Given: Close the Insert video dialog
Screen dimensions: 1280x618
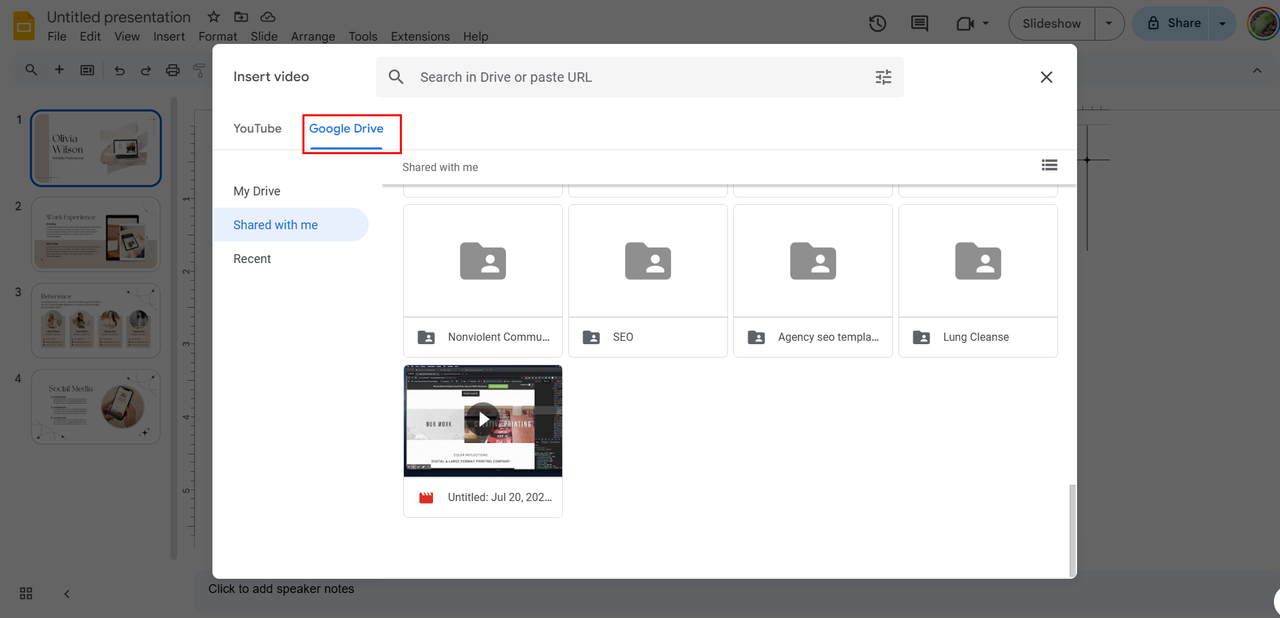Looking at the screenshot, I should 1046,77.
